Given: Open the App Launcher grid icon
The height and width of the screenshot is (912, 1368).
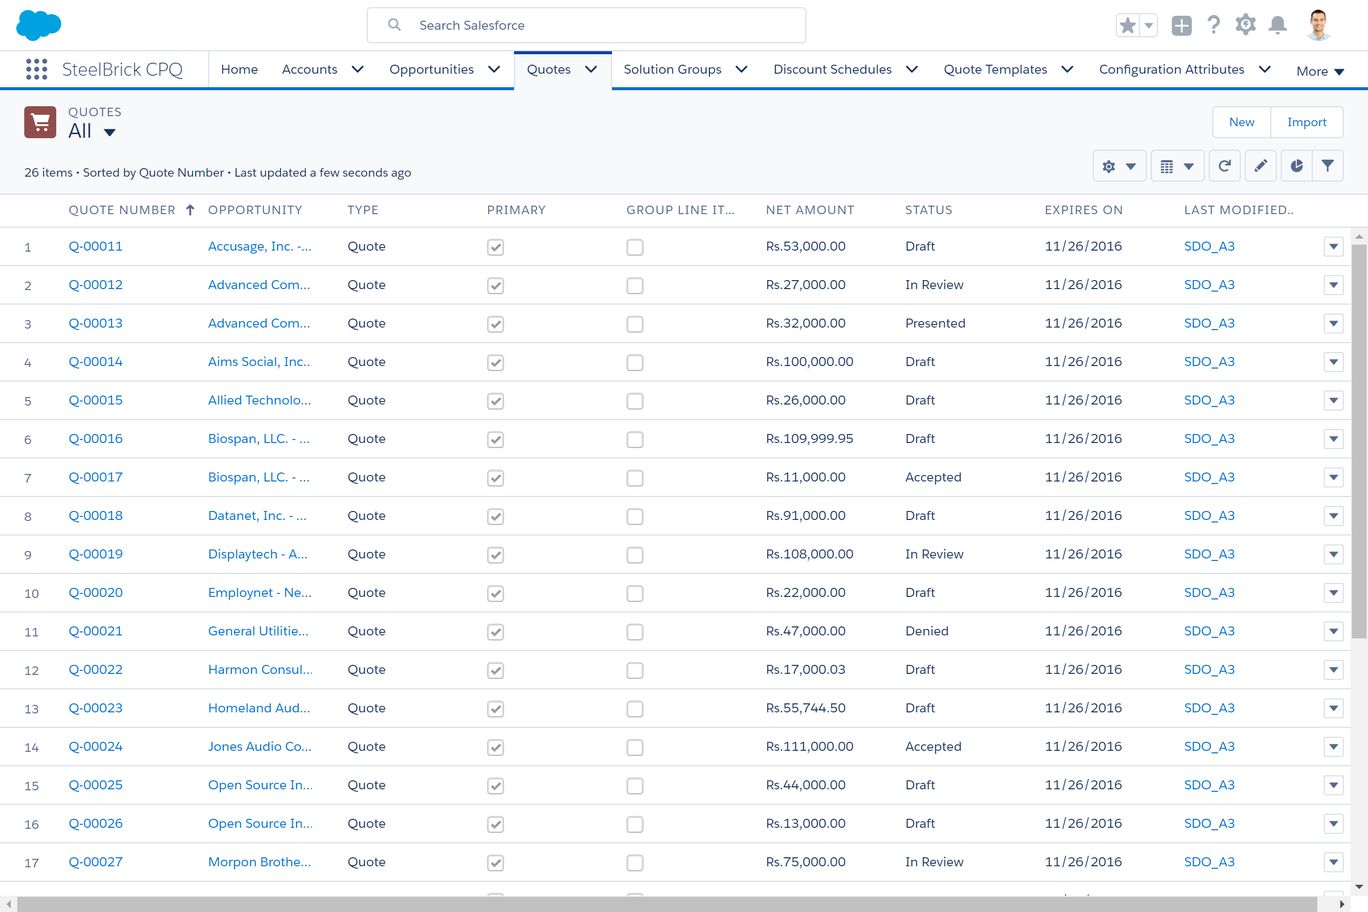Looking at the screenshot, I should click(36, 69).
